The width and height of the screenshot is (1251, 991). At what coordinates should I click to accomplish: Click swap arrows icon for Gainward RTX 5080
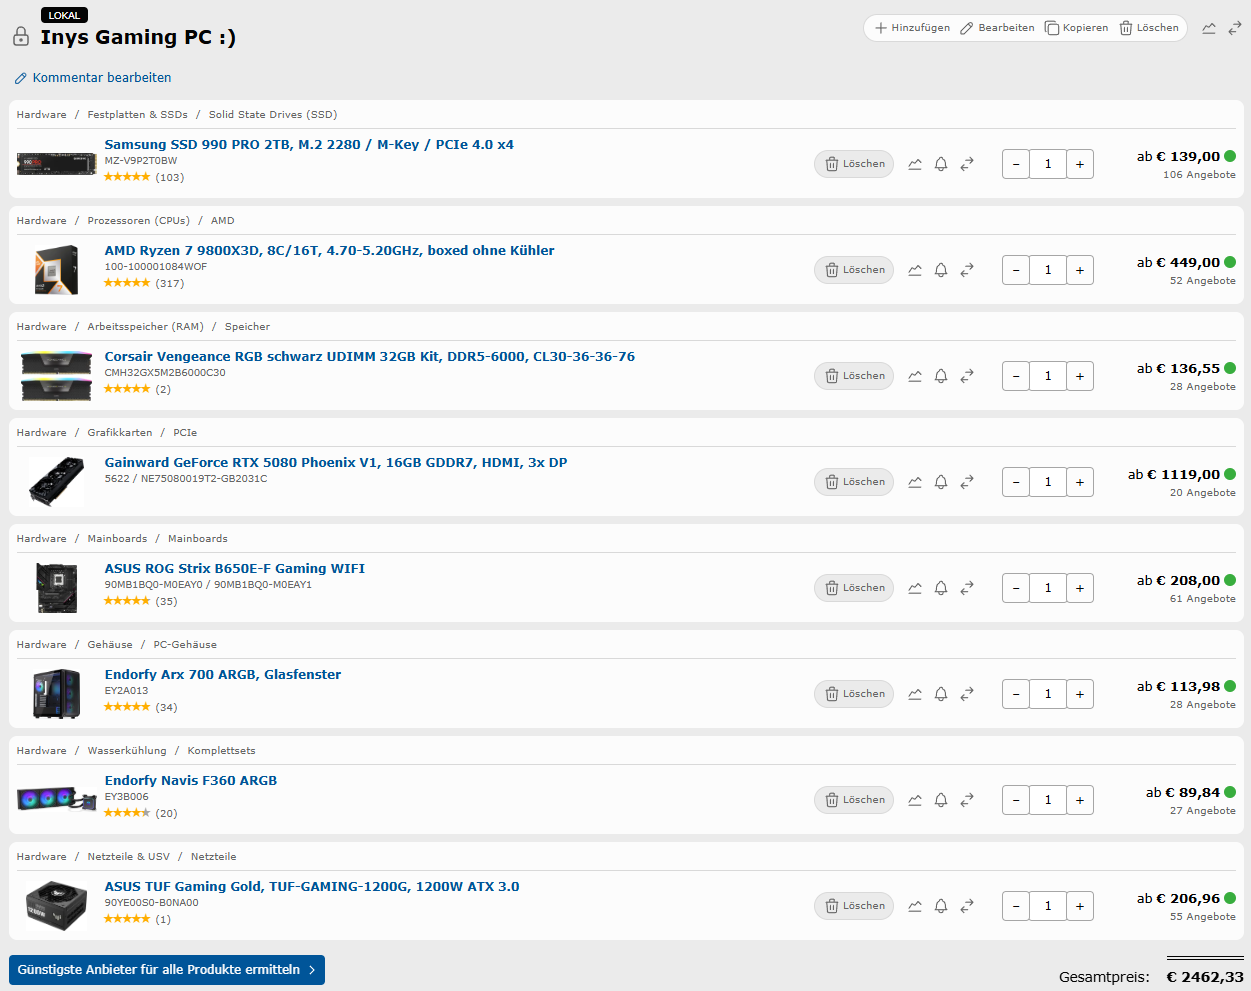pos(967,482)
